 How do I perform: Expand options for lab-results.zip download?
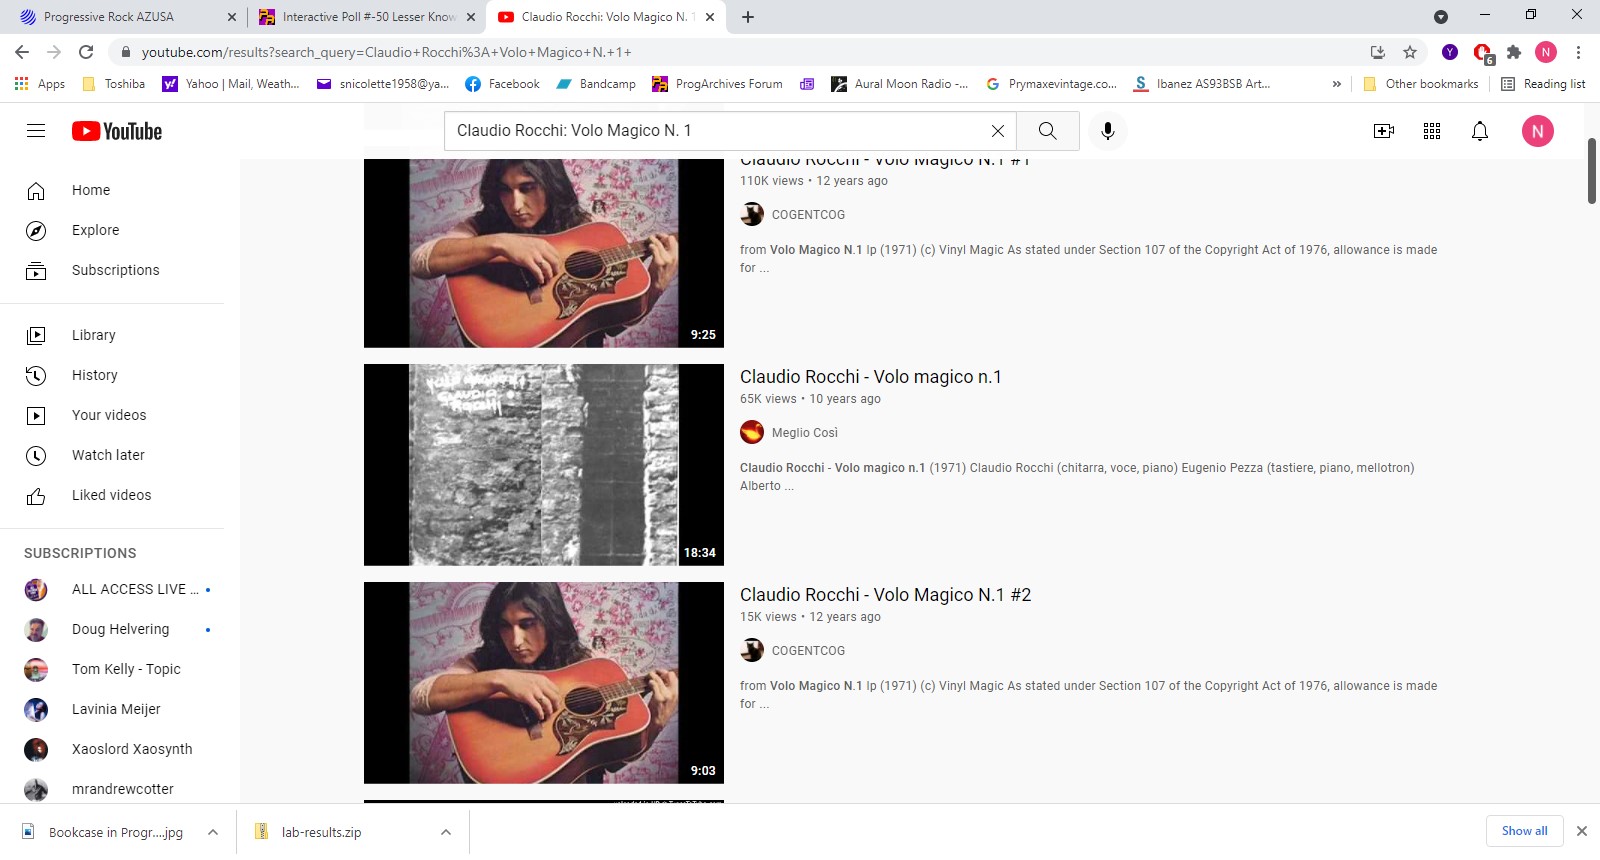[446, 832]
